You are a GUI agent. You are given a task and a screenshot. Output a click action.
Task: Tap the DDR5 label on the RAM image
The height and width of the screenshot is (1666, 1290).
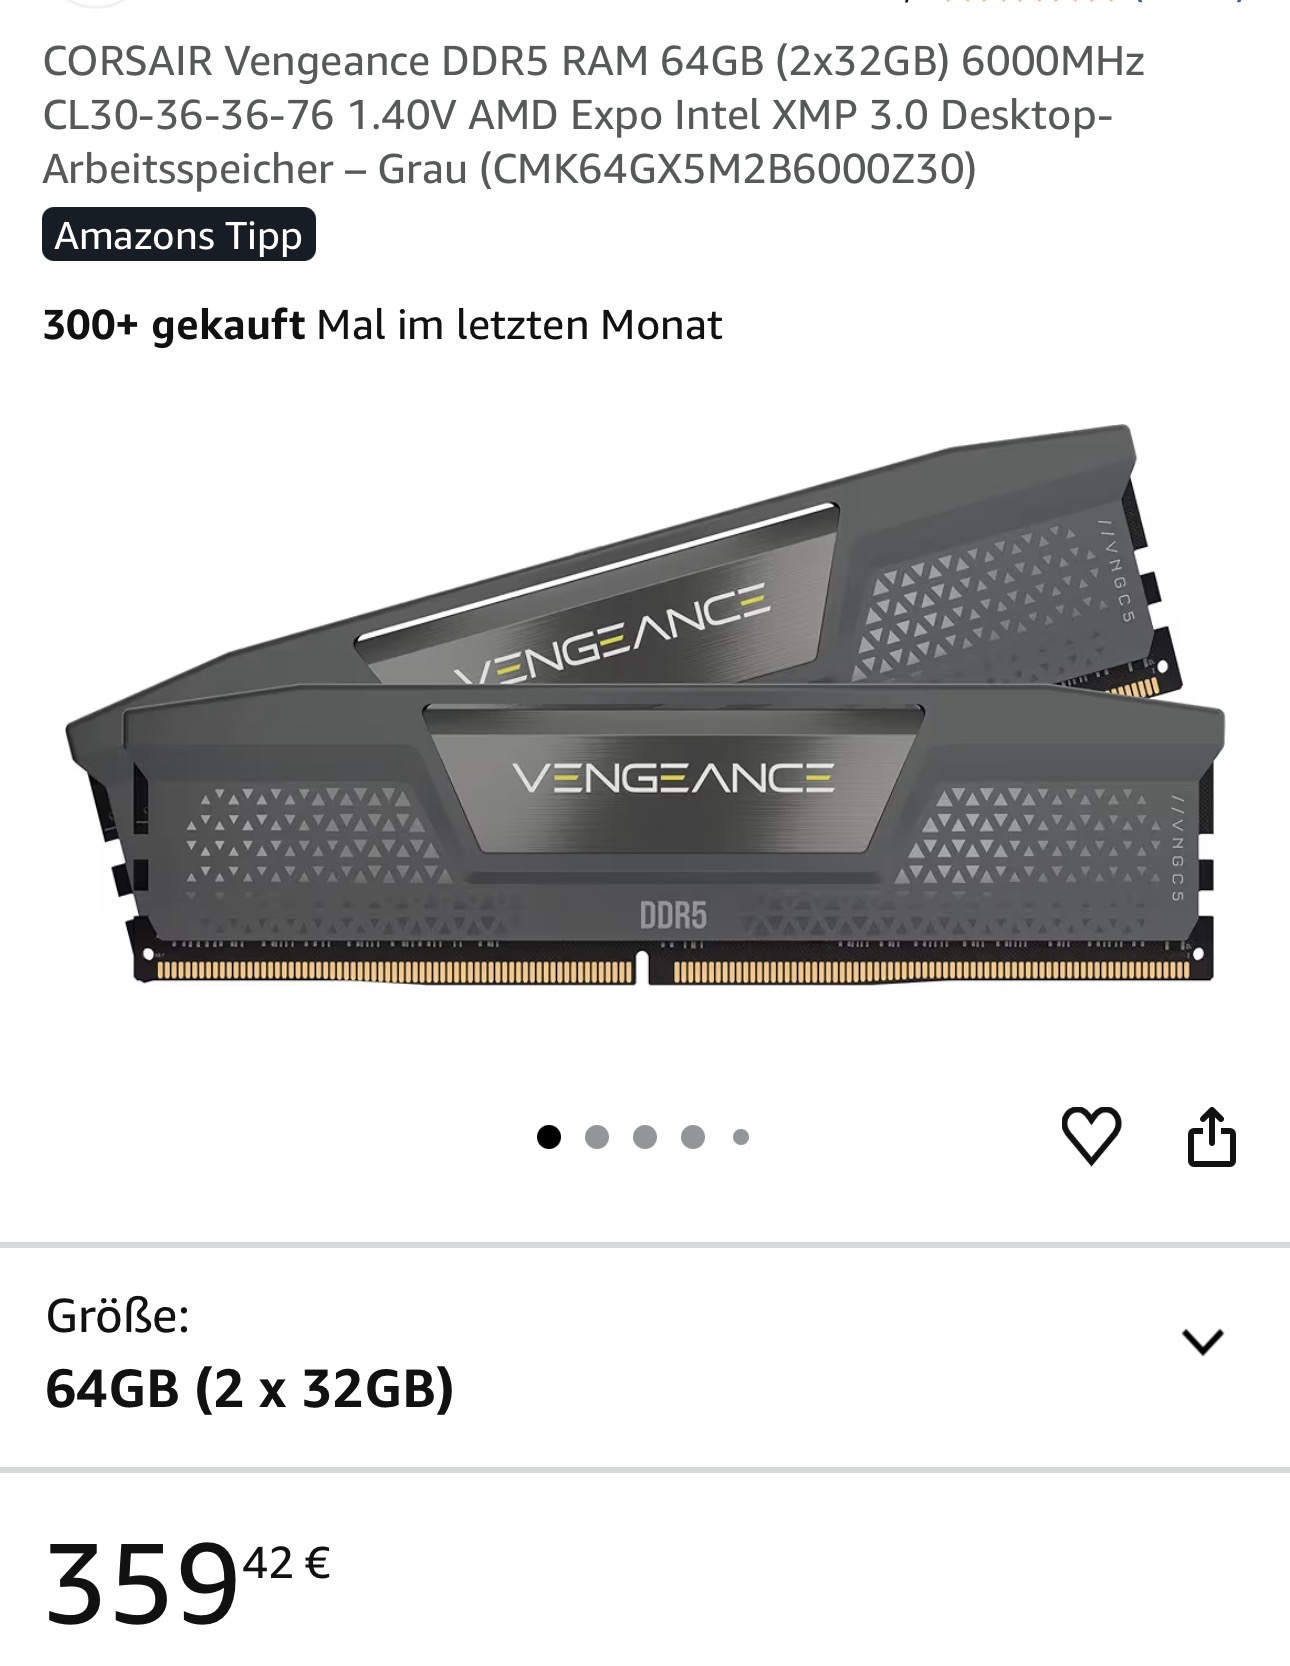(x=673, y=915)
